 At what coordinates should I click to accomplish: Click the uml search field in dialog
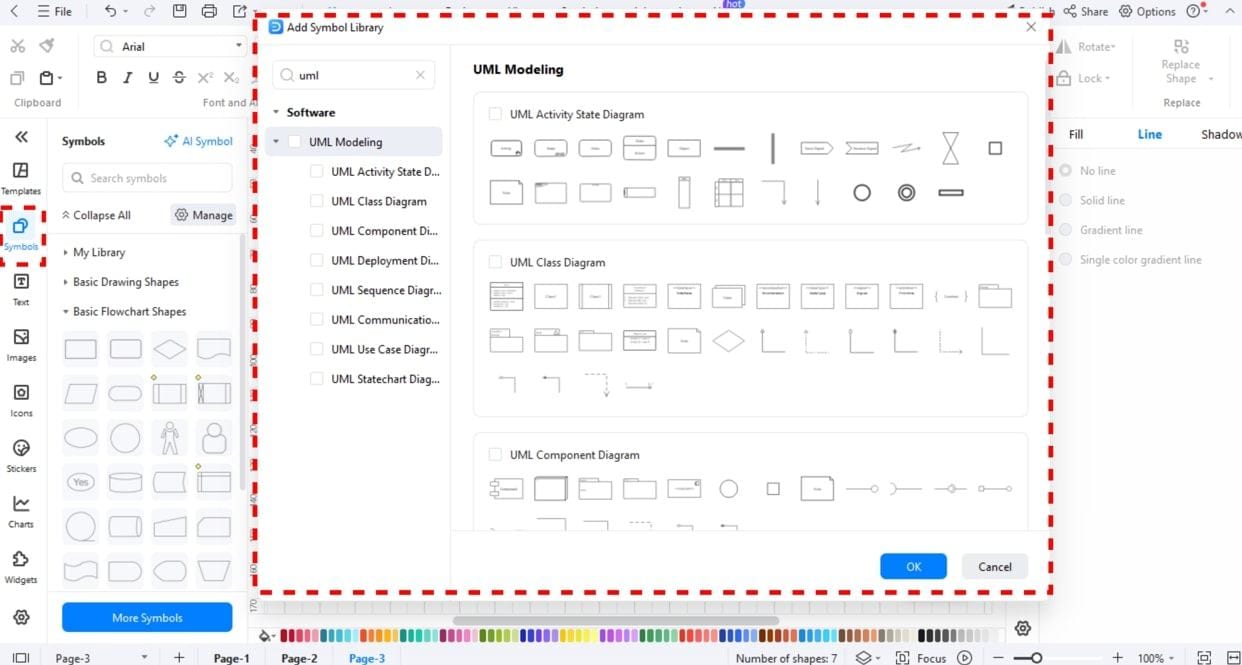(x=354, y=75)
